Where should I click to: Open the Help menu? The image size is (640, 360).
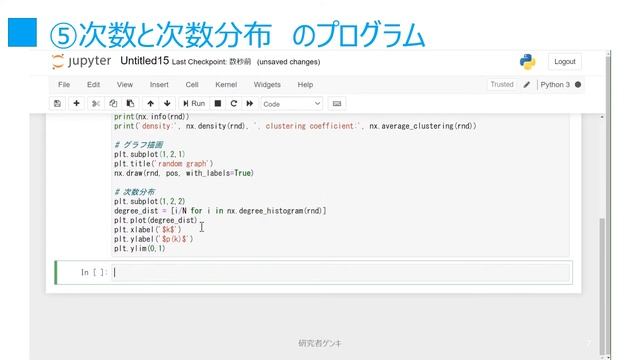coord(305,84)
